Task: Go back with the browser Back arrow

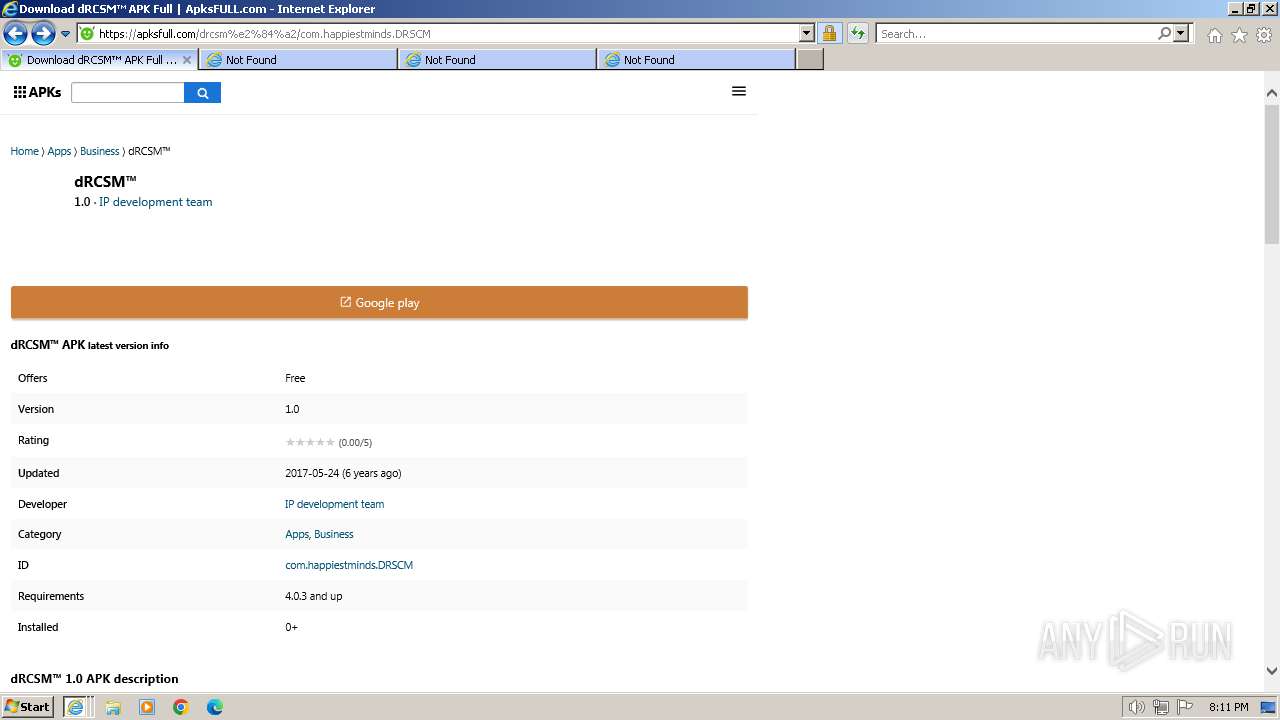Action: [x=15, y=34]
